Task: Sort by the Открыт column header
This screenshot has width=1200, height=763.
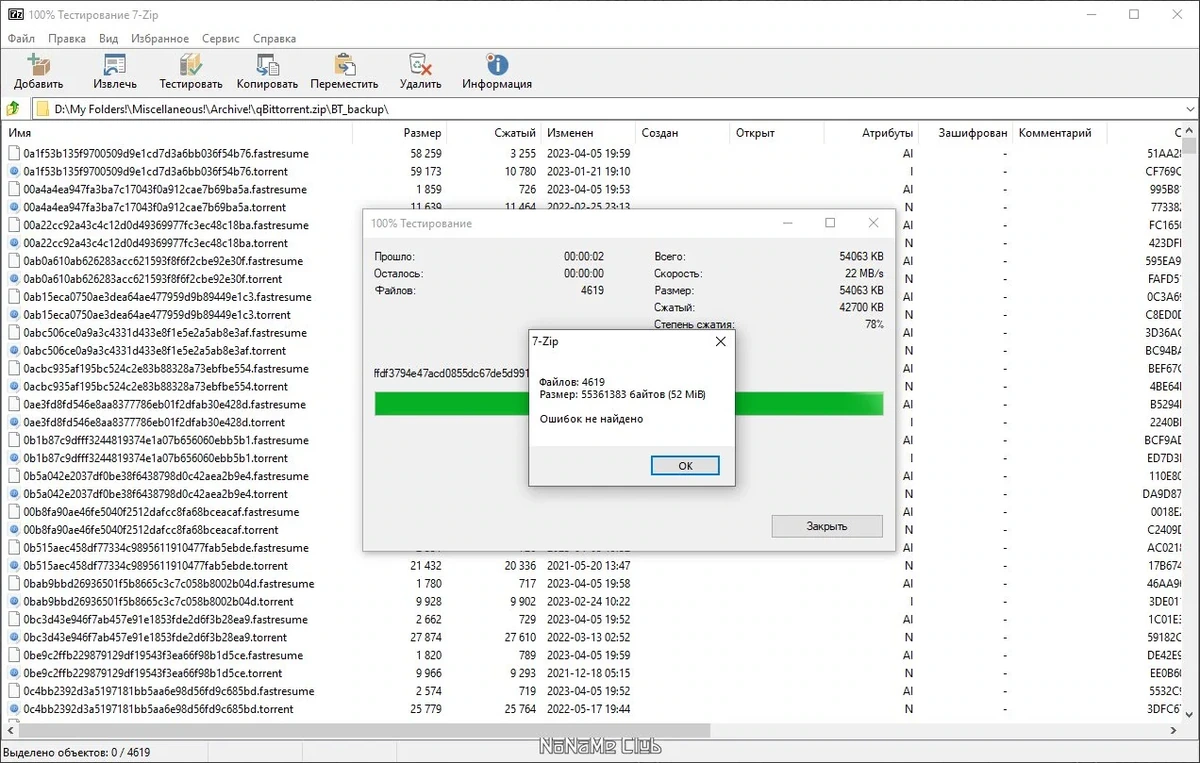Action: pyautogui.click(x=776, y=132)
